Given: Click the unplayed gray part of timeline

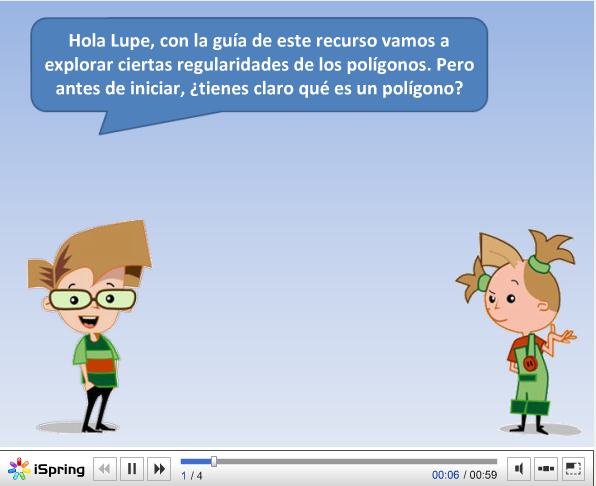Looking at the screenshot, I should 357,461.
